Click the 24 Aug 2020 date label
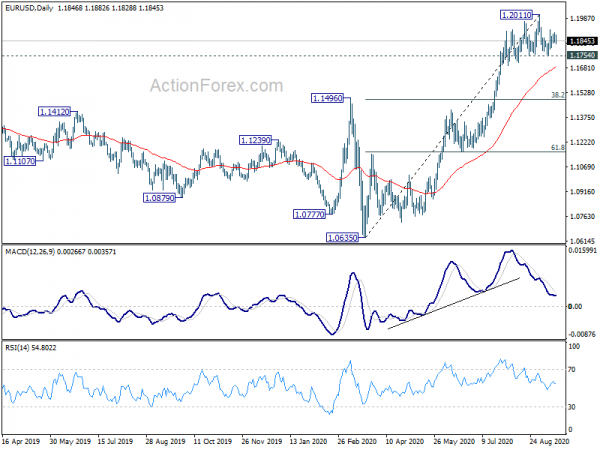Image resolution: width=600 pixels, height=450 pixels. tap(549, 442)
